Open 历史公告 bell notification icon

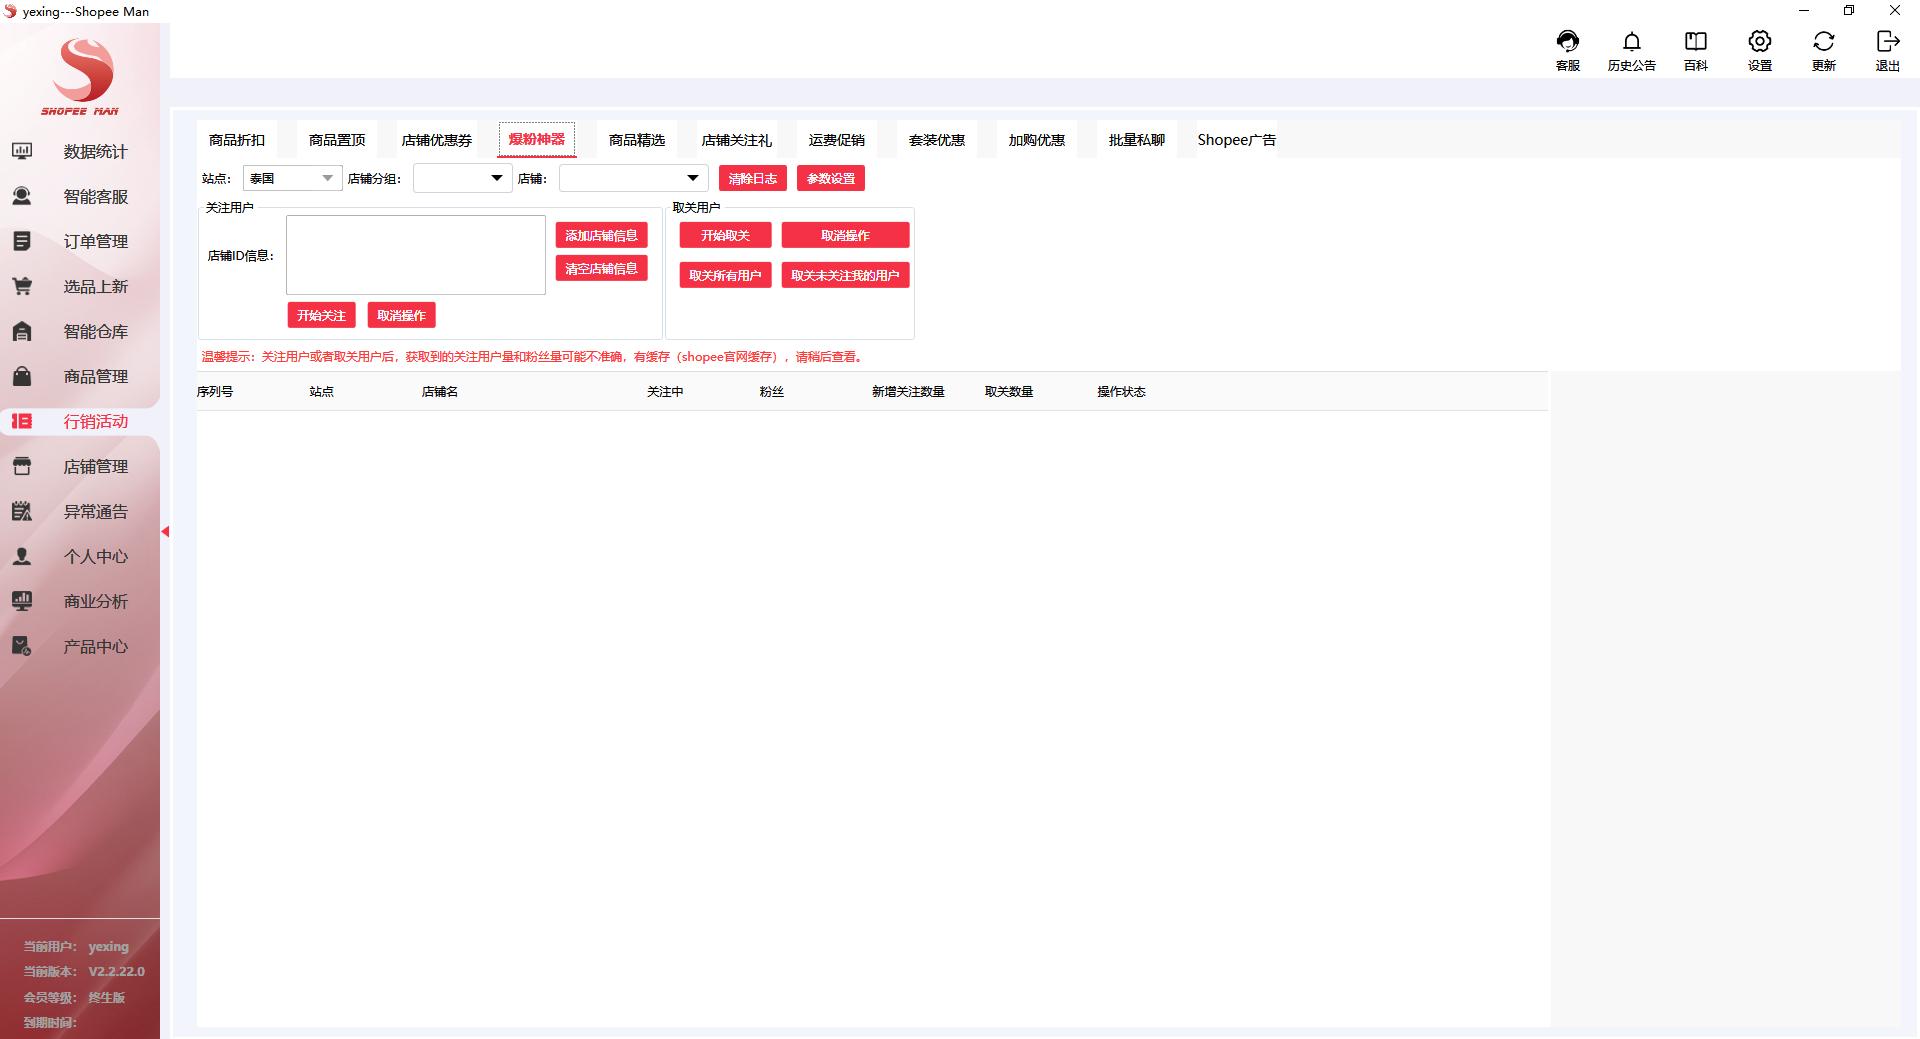(x=1631, y=41)
